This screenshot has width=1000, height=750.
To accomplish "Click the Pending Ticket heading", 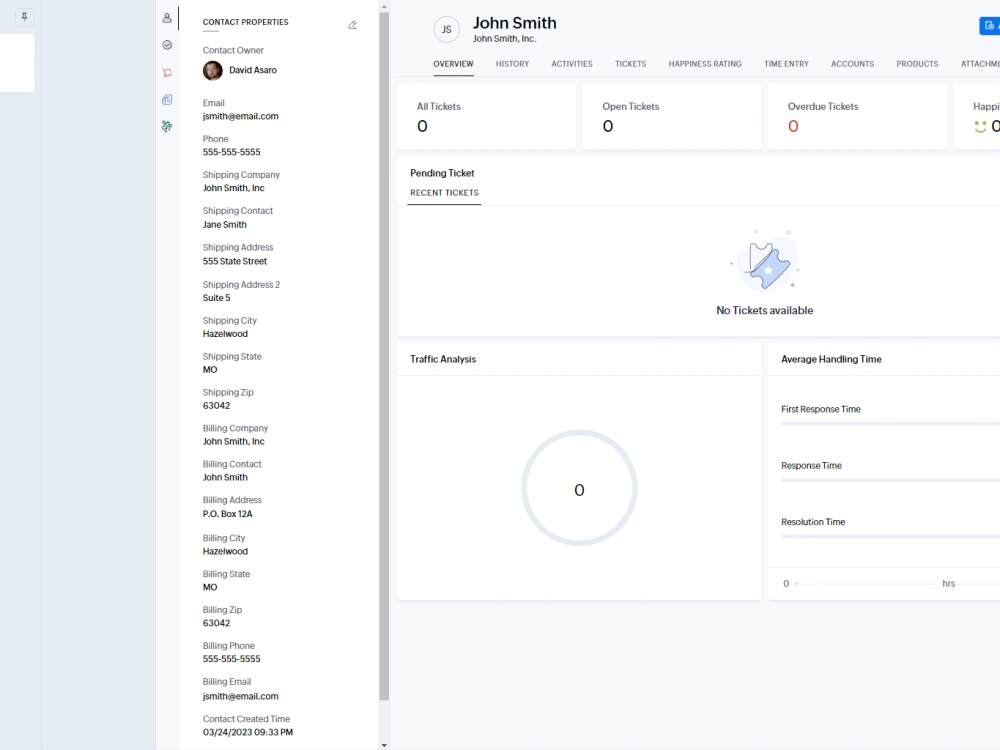I will [442, 173].
